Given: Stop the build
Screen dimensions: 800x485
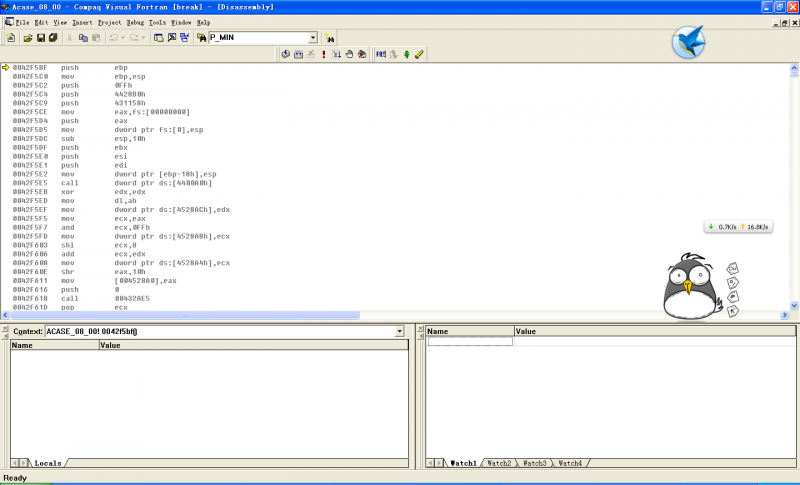Looking at the screenshot, I should click(311, 54).
